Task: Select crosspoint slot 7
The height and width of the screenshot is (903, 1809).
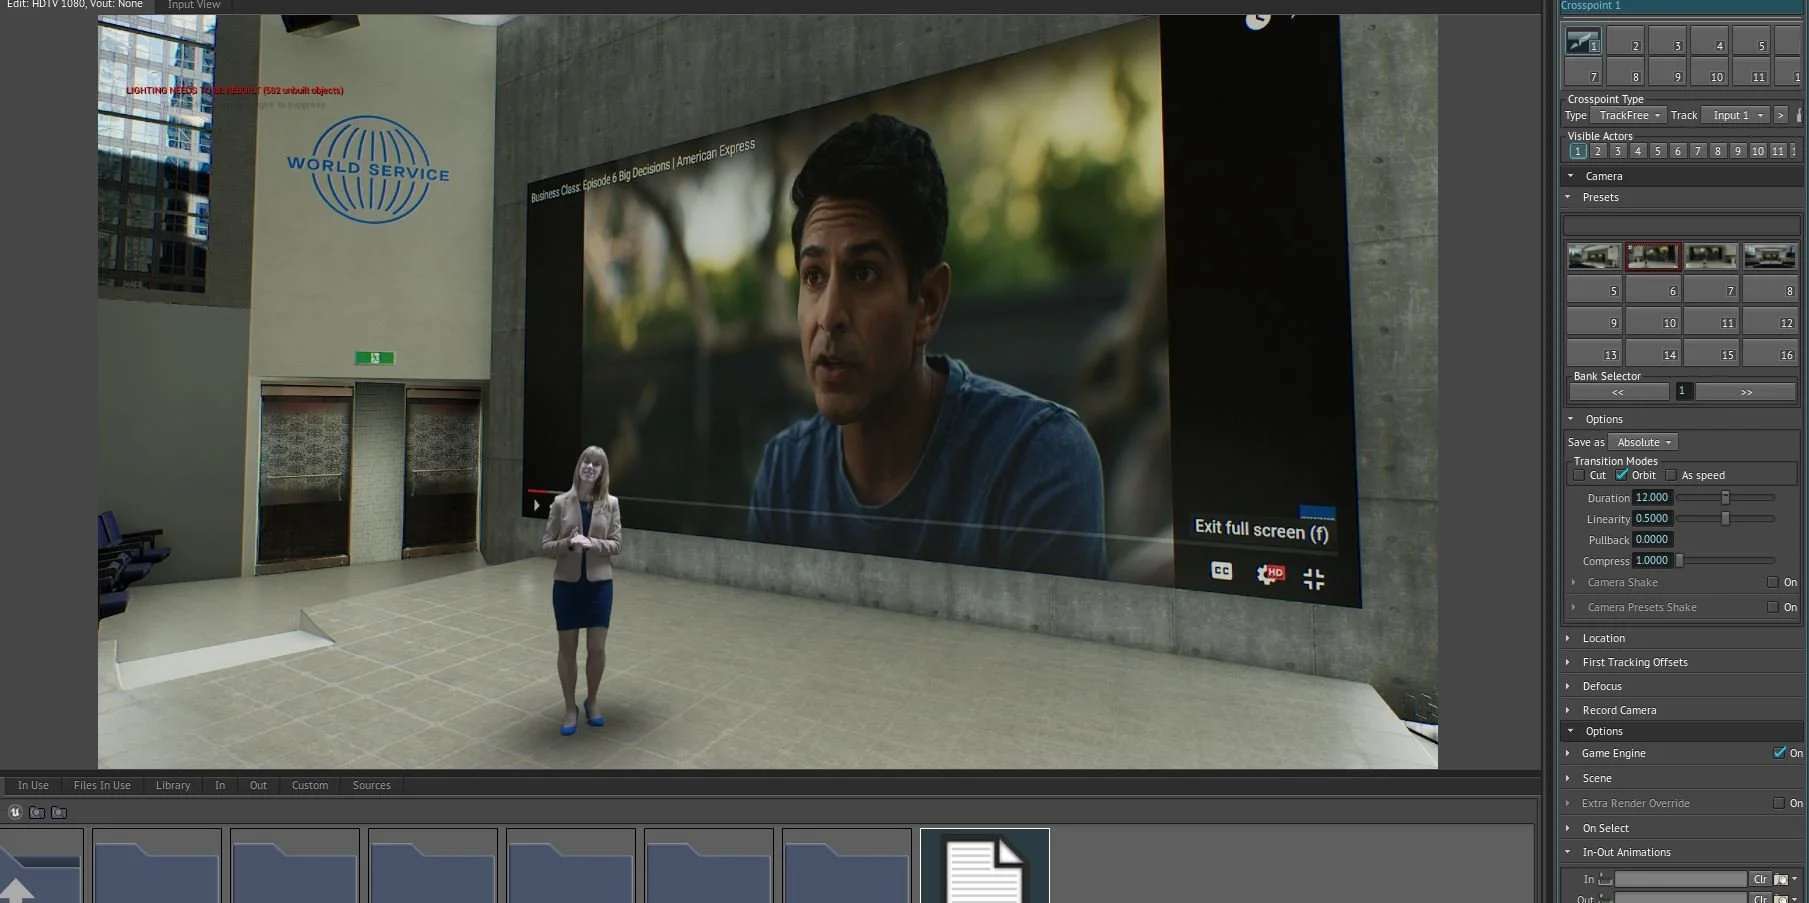Action: click(x=1583, y=72)
